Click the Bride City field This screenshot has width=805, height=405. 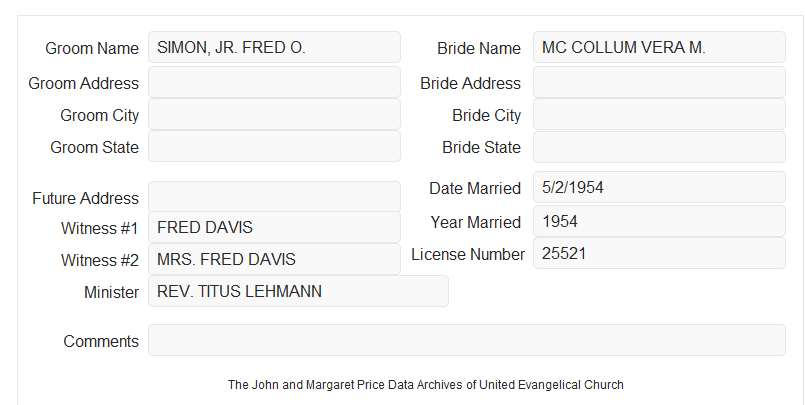point(659,114)
